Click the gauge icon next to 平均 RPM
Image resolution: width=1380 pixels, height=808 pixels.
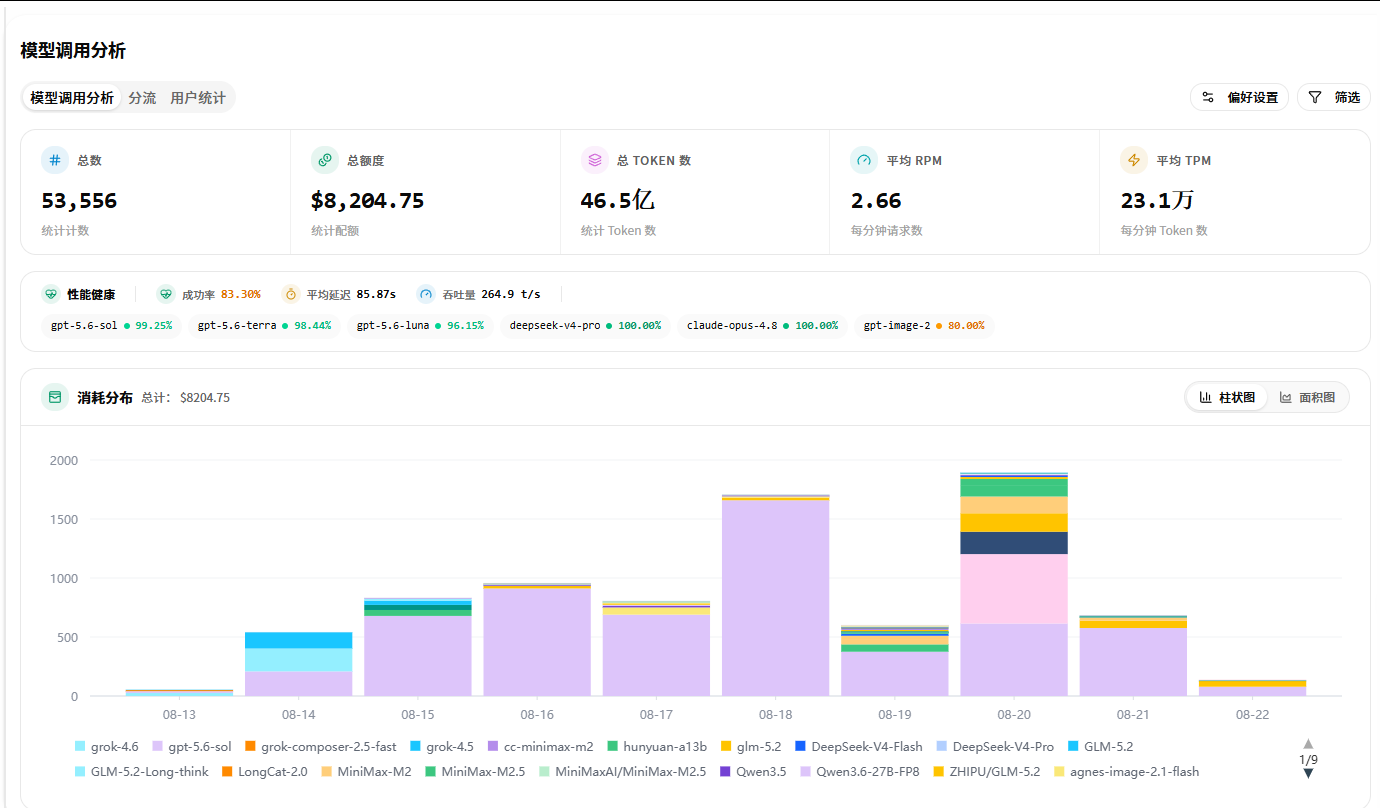(x=864, y=160)
